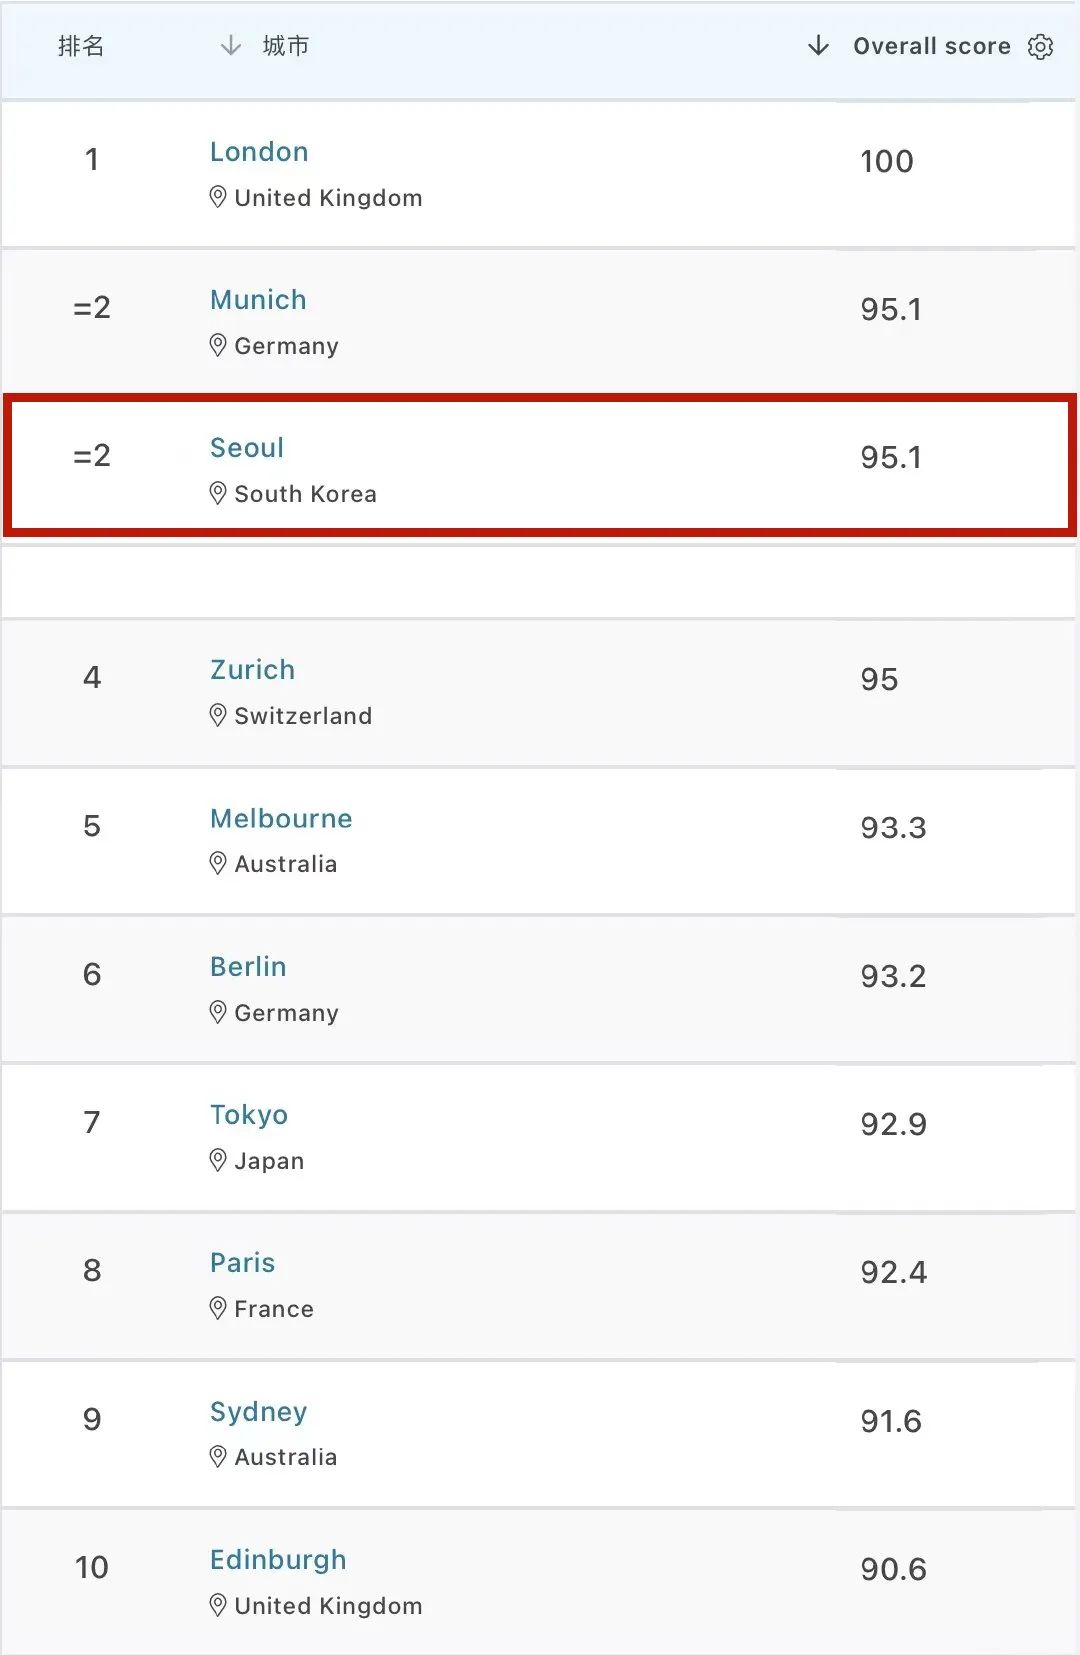
Task: Click Paris's 92.4 score cell
Action: 893,1272
